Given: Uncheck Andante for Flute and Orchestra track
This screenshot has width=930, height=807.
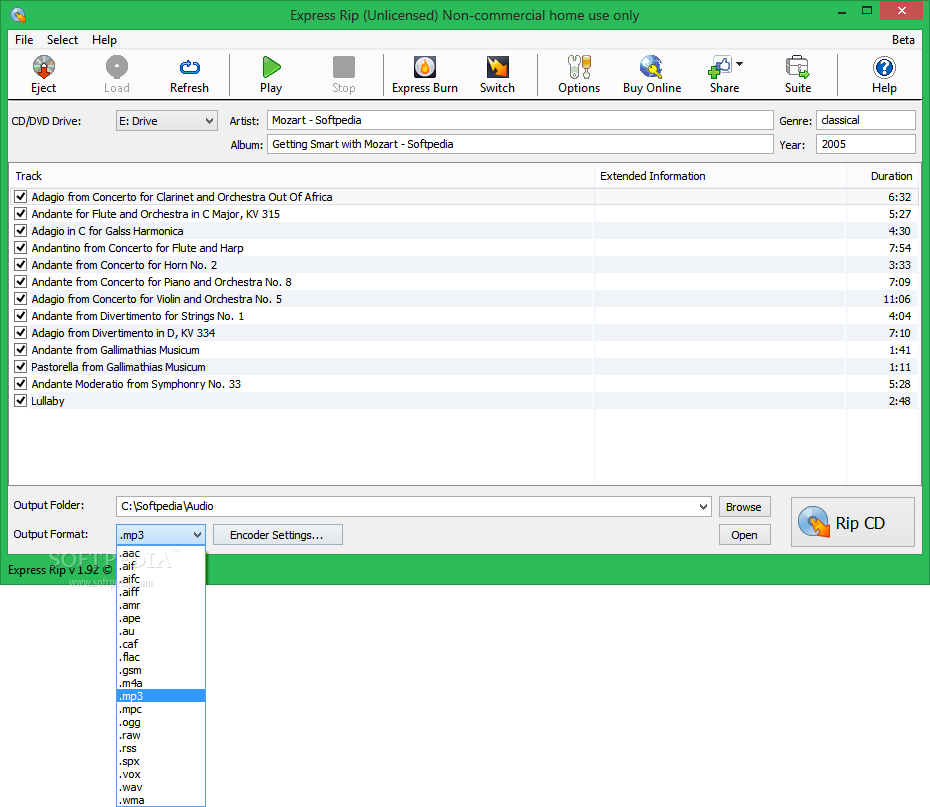Looking at the screenshot, I should [21, 213].
